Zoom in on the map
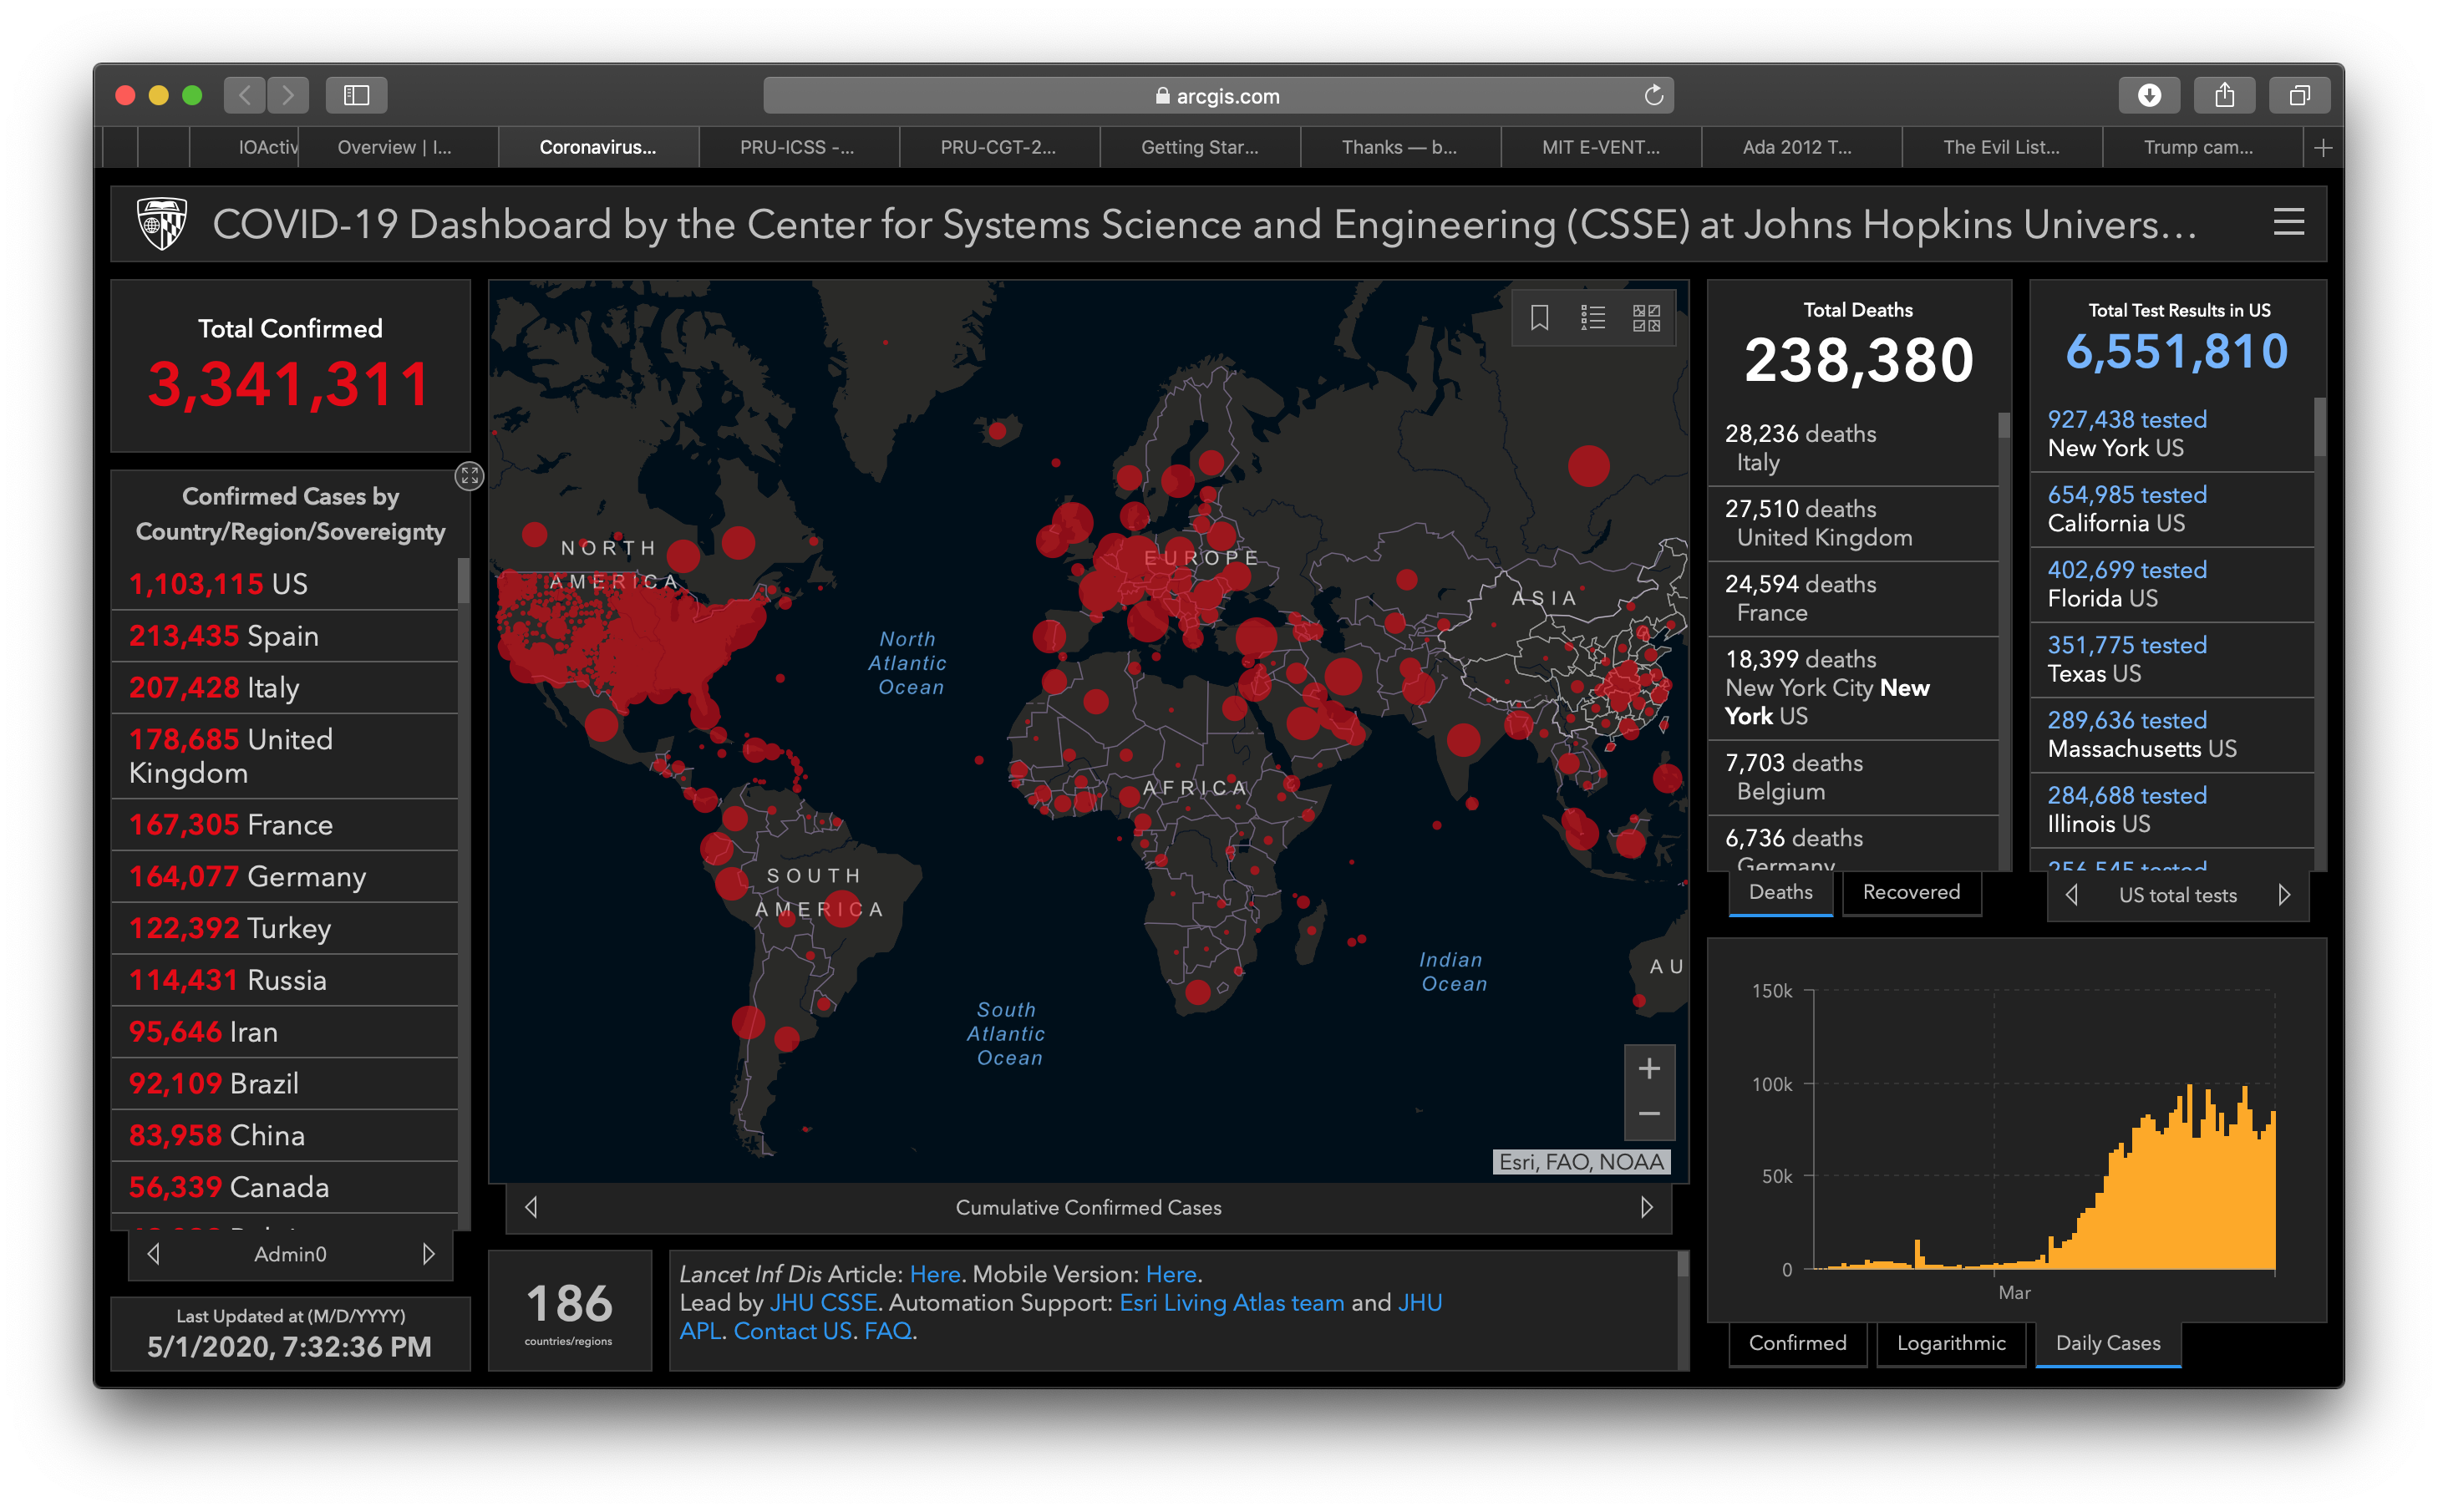 [1649, 1069]
